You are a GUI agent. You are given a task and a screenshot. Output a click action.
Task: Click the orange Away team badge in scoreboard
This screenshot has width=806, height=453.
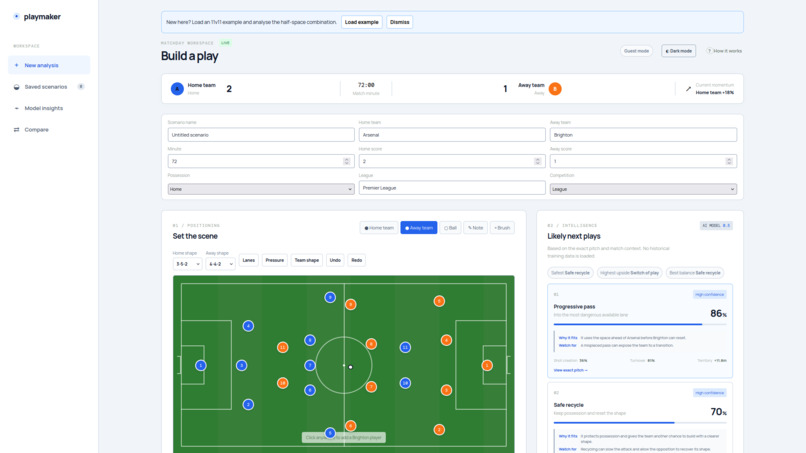pos(555,89)
